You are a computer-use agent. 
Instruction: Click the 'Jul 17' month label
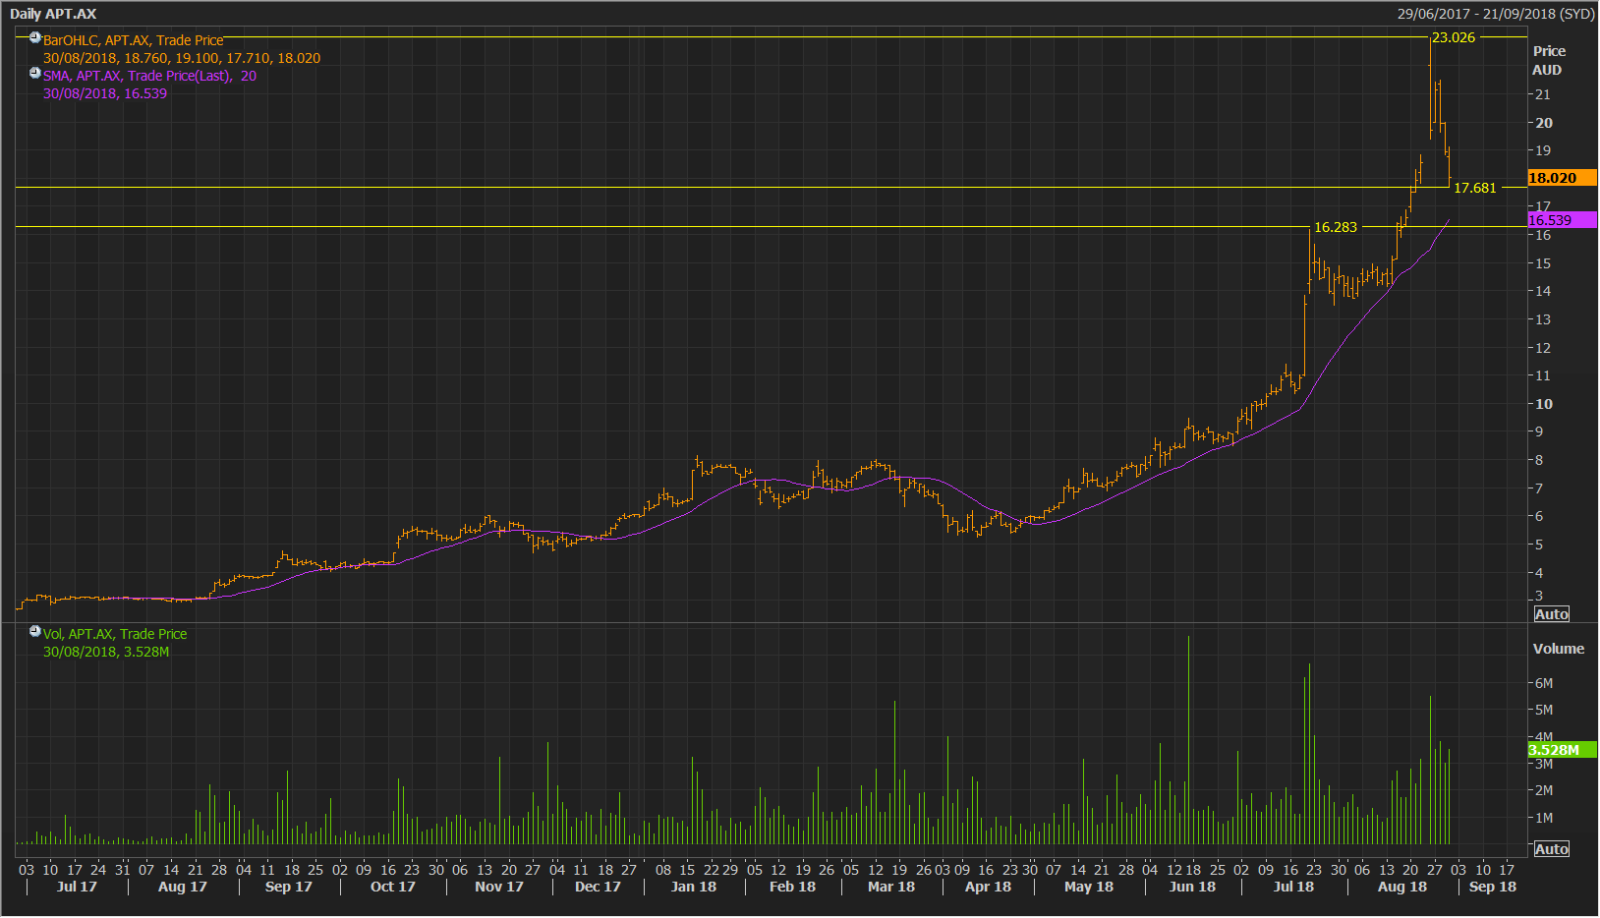(77, 887)
